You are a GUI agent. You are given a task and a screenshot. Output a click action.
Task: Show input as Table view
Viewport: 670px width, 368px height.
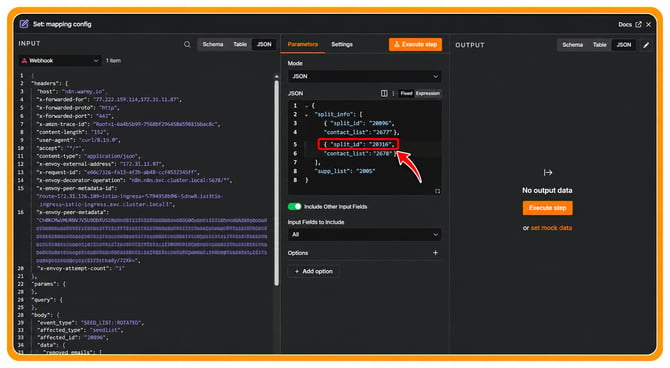240,44
